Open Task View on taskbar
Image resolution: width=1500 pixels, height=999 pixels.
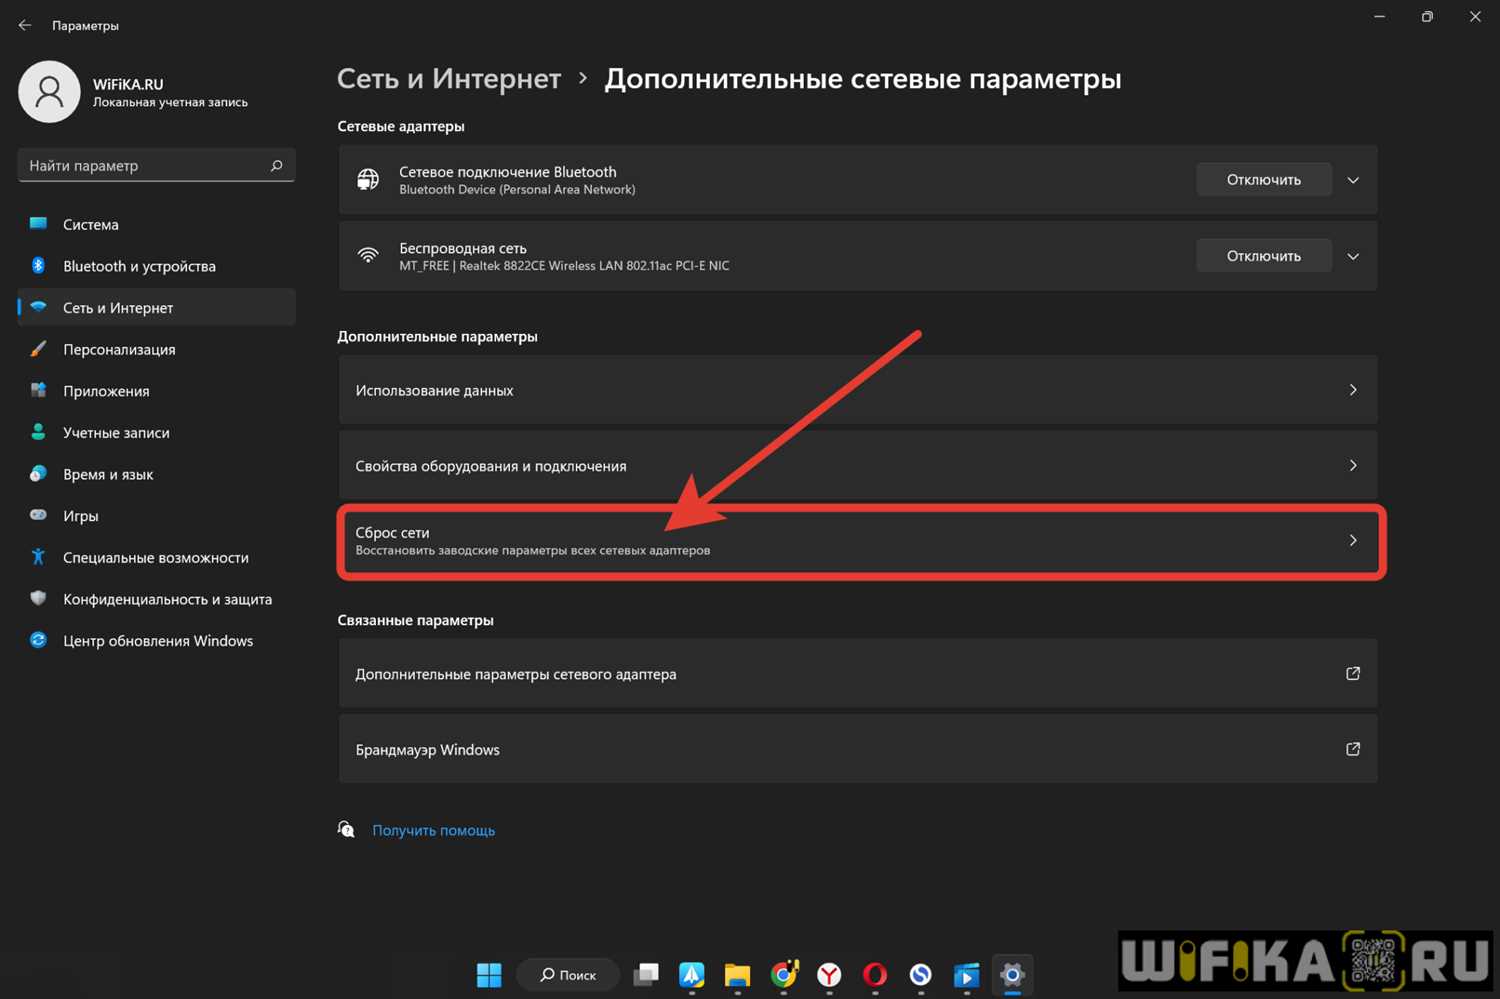click(647, 975)
